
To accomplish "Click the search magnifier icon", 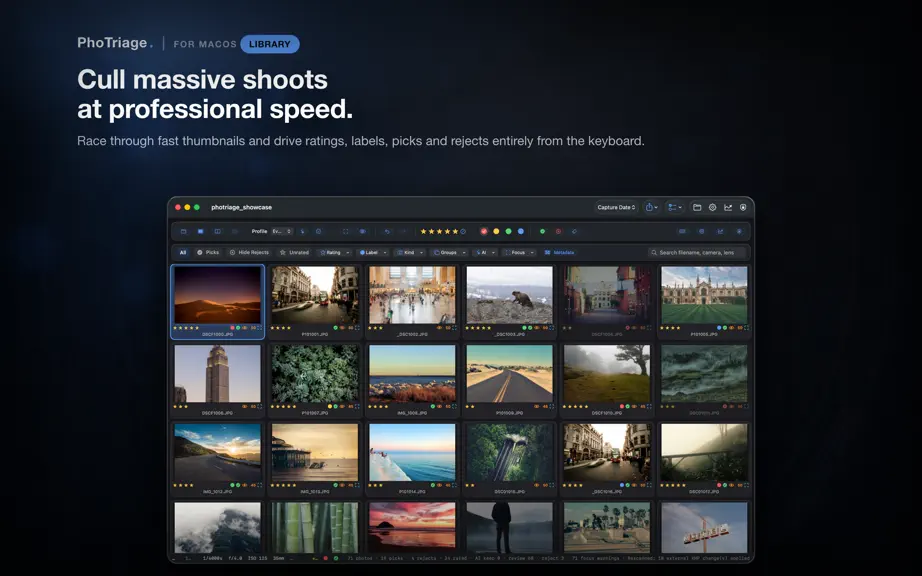I will (654, 253).
